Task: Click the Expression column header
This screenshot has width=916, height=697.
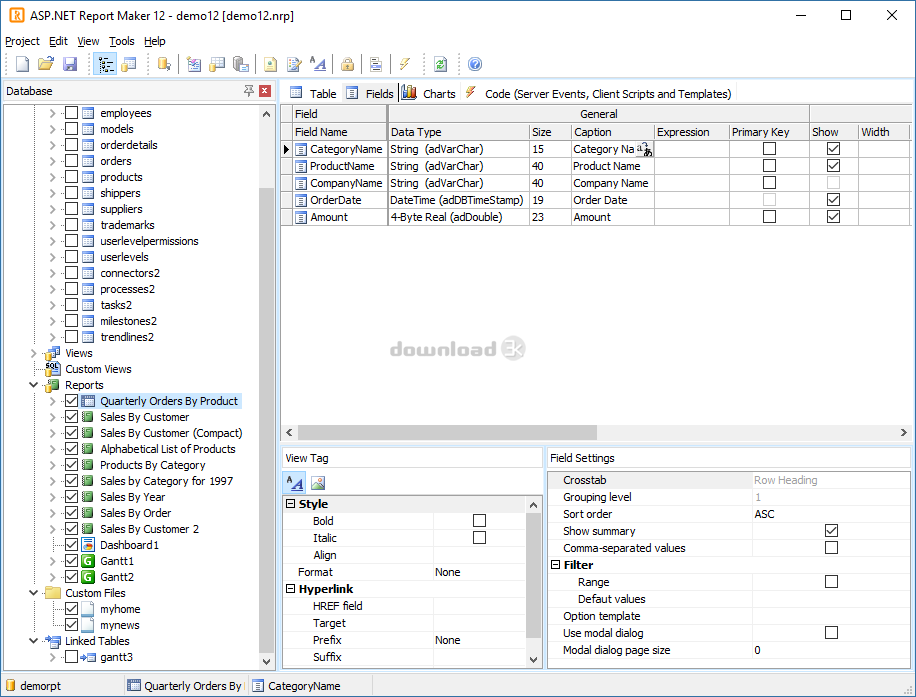Action: tap(692, 132)
